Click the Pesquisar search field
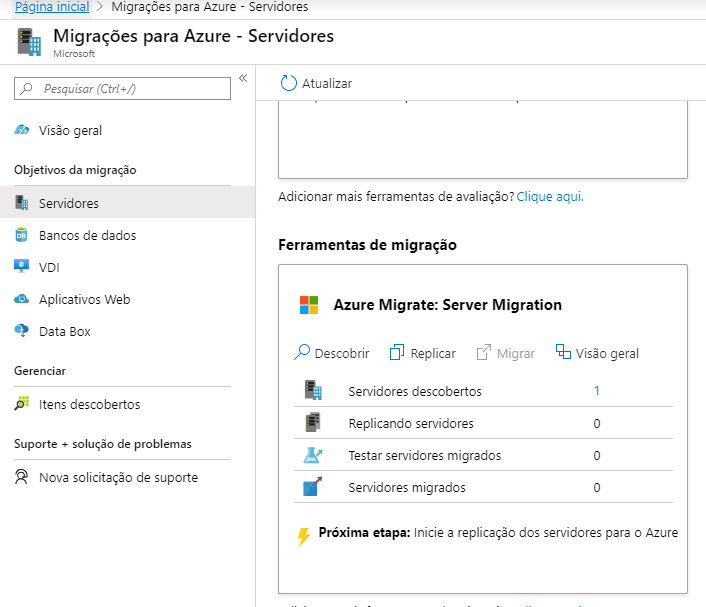The image size is (706, 607). 123,89
